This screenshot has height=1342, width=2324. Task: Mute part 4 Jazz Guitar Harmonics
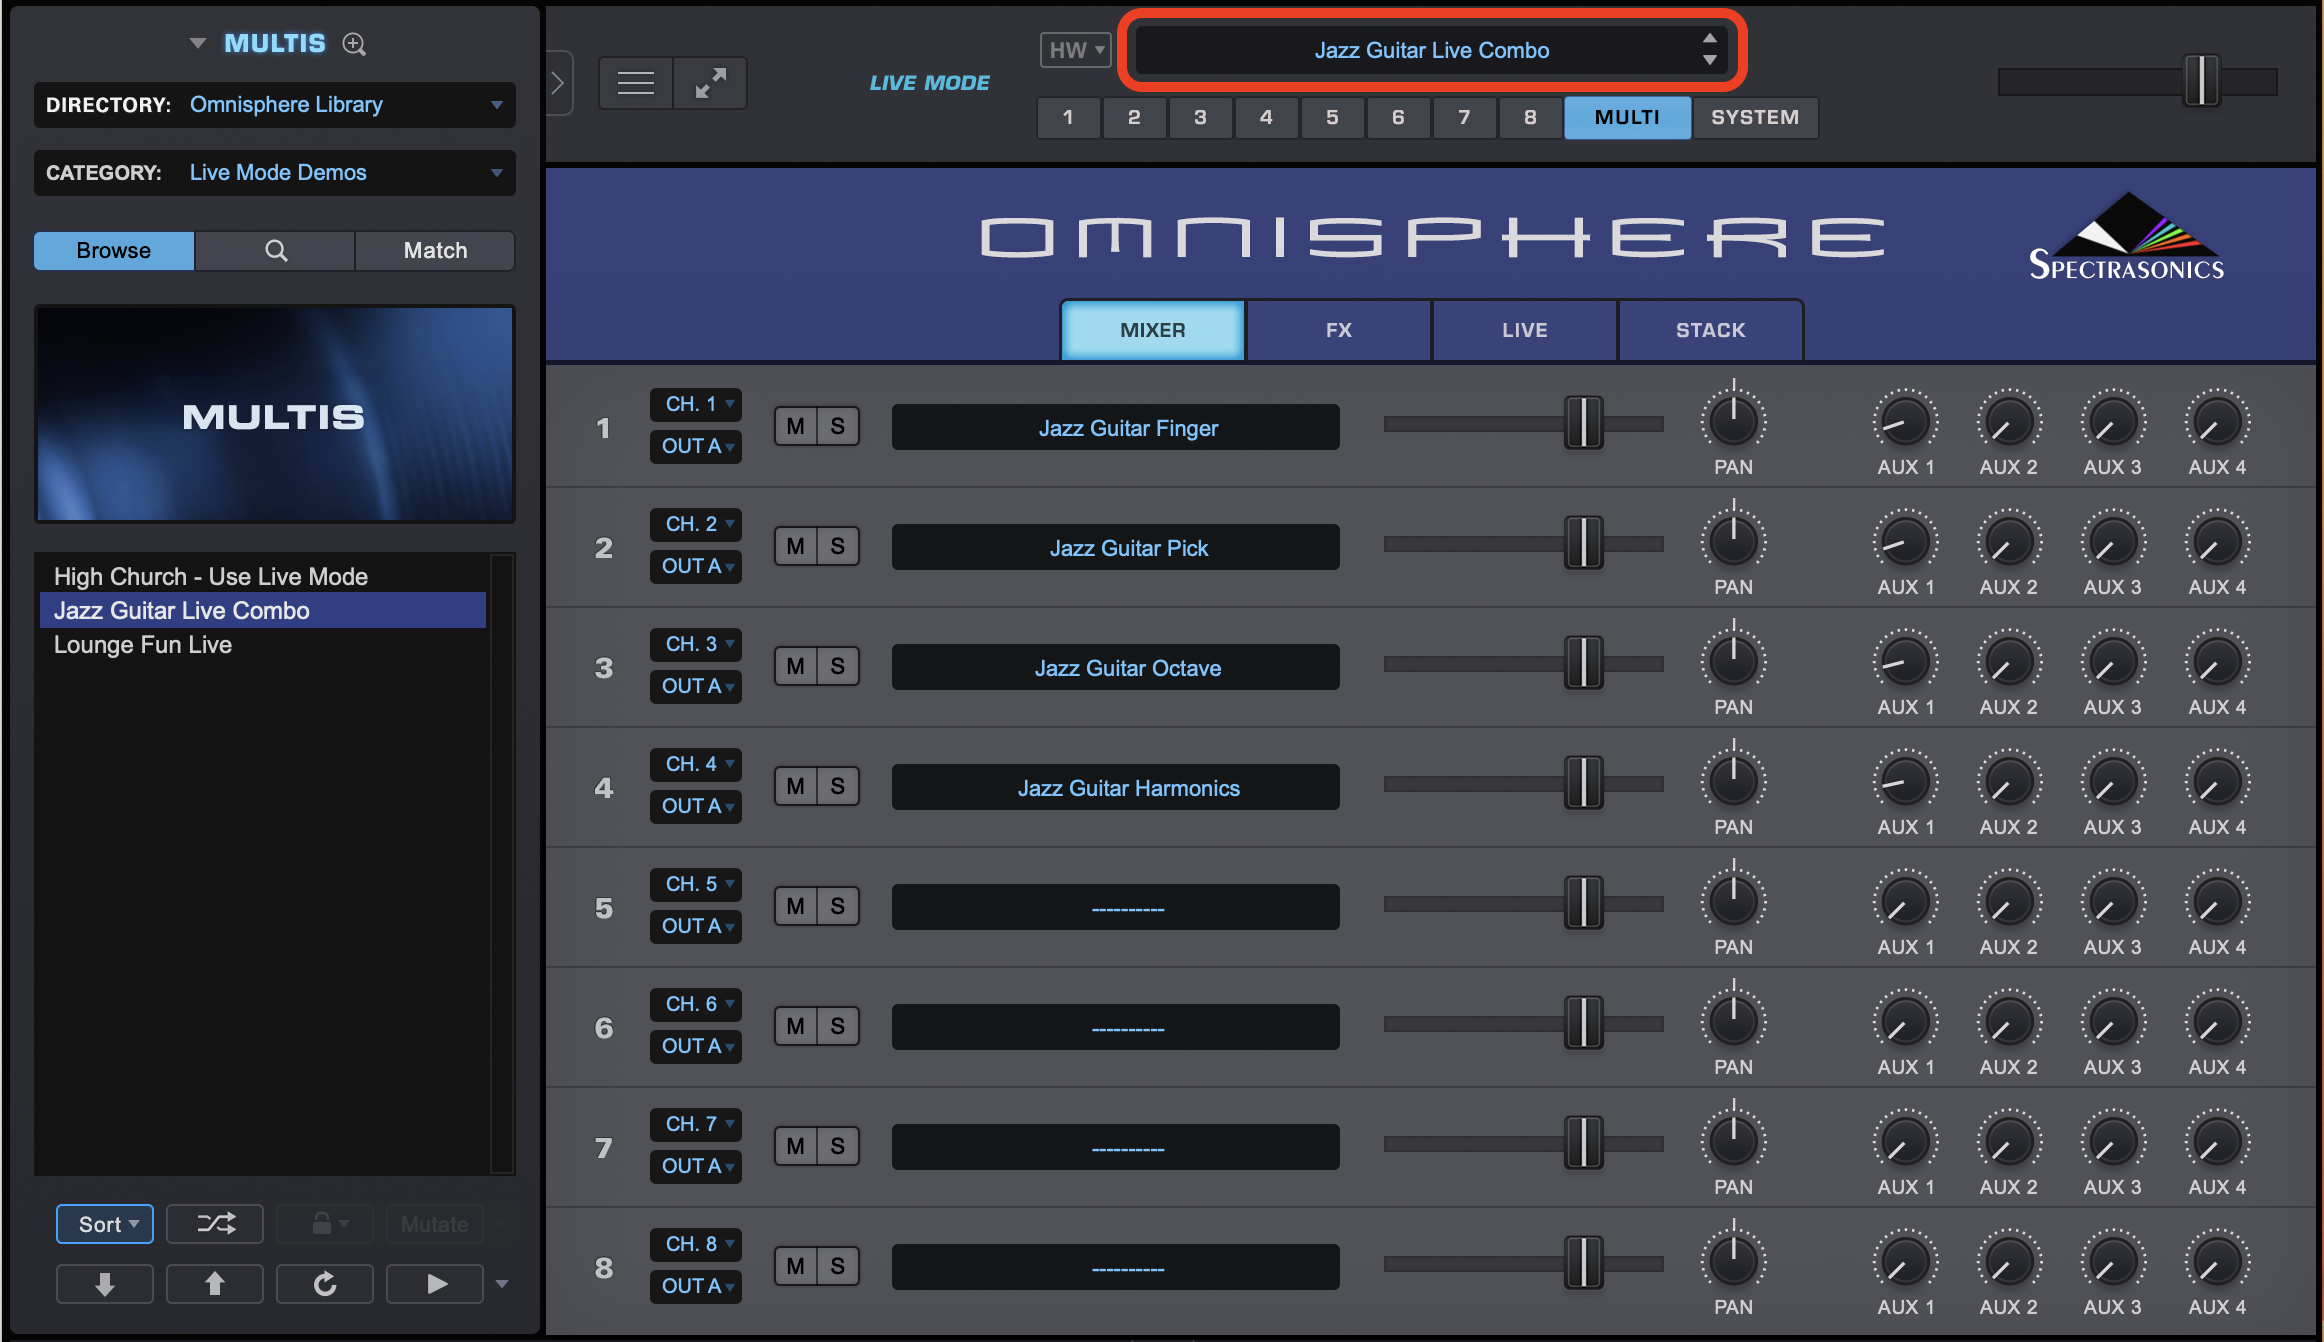796,787
